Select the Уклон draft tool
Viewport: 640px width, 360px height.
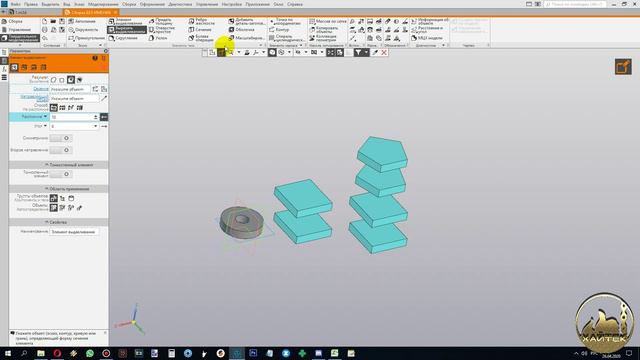tap(158, 38)
